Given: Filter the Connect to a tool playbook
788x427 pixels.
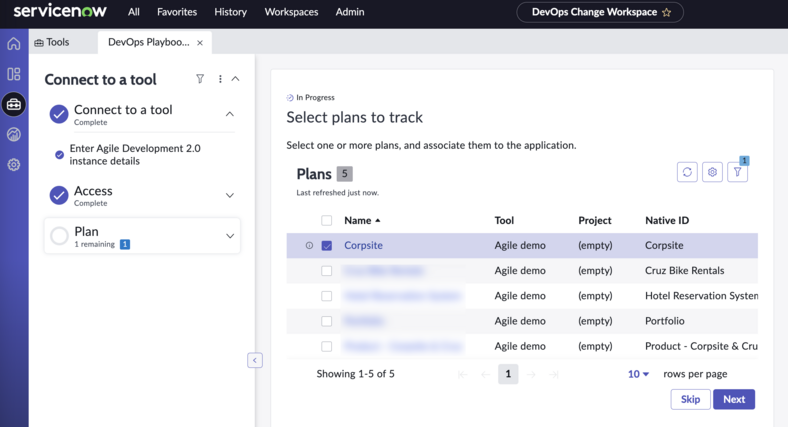Looking at the screenshot, I should click(x=200, y=79).
